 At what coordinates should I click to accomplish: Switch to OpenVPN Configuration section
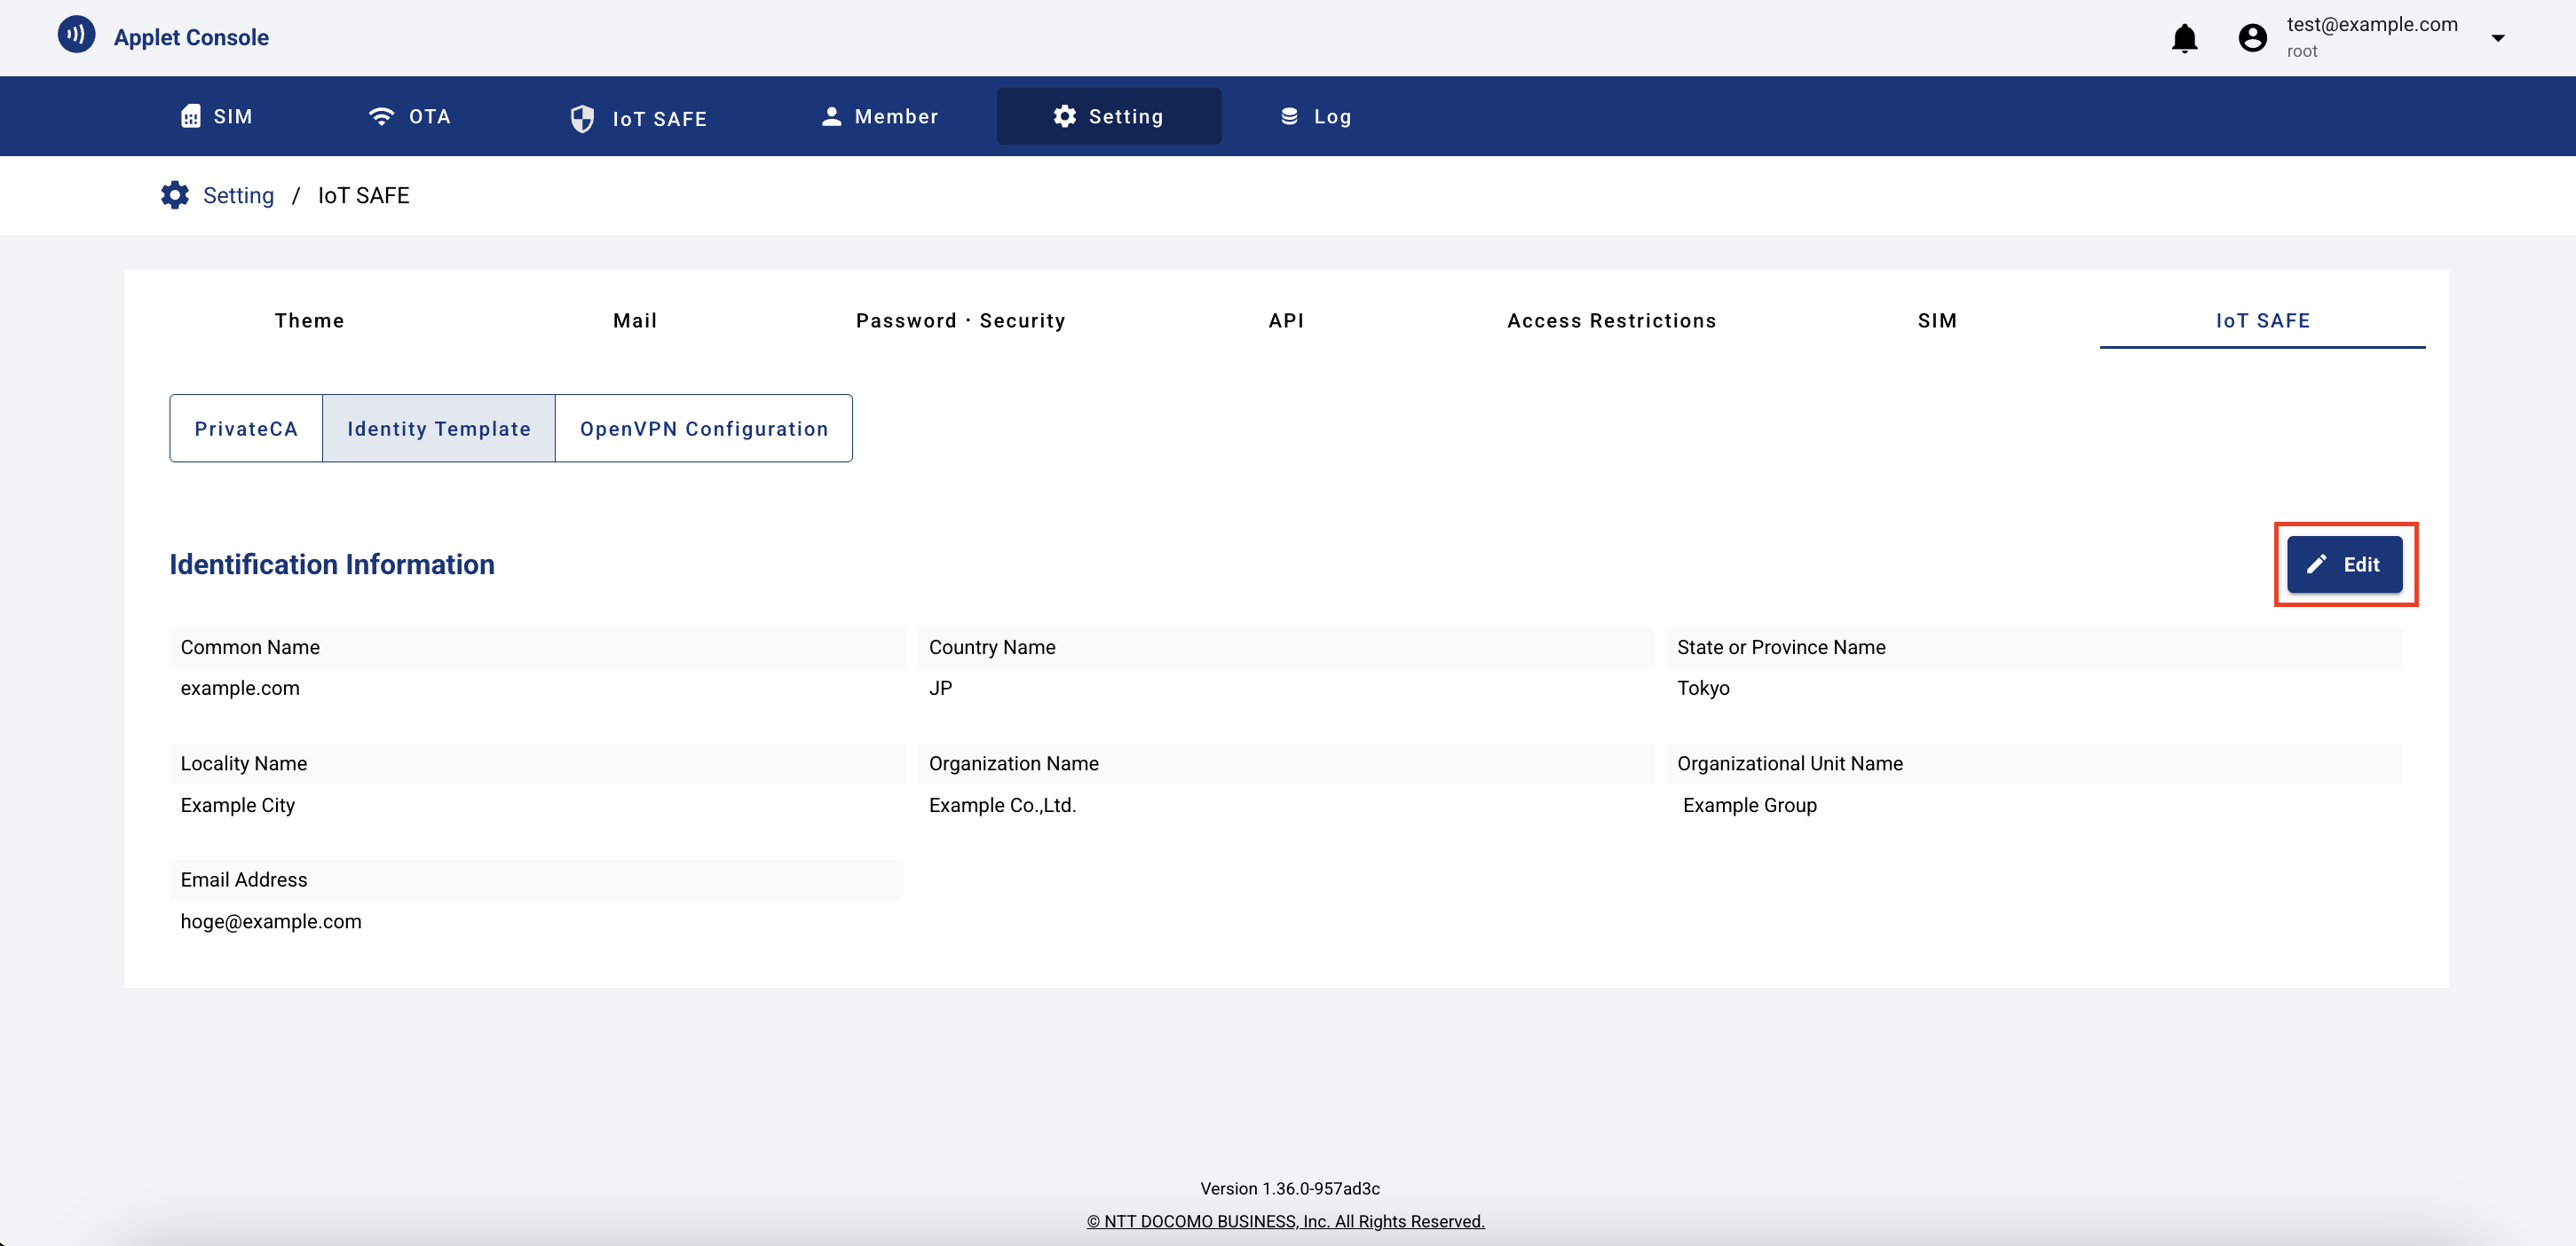703,428
